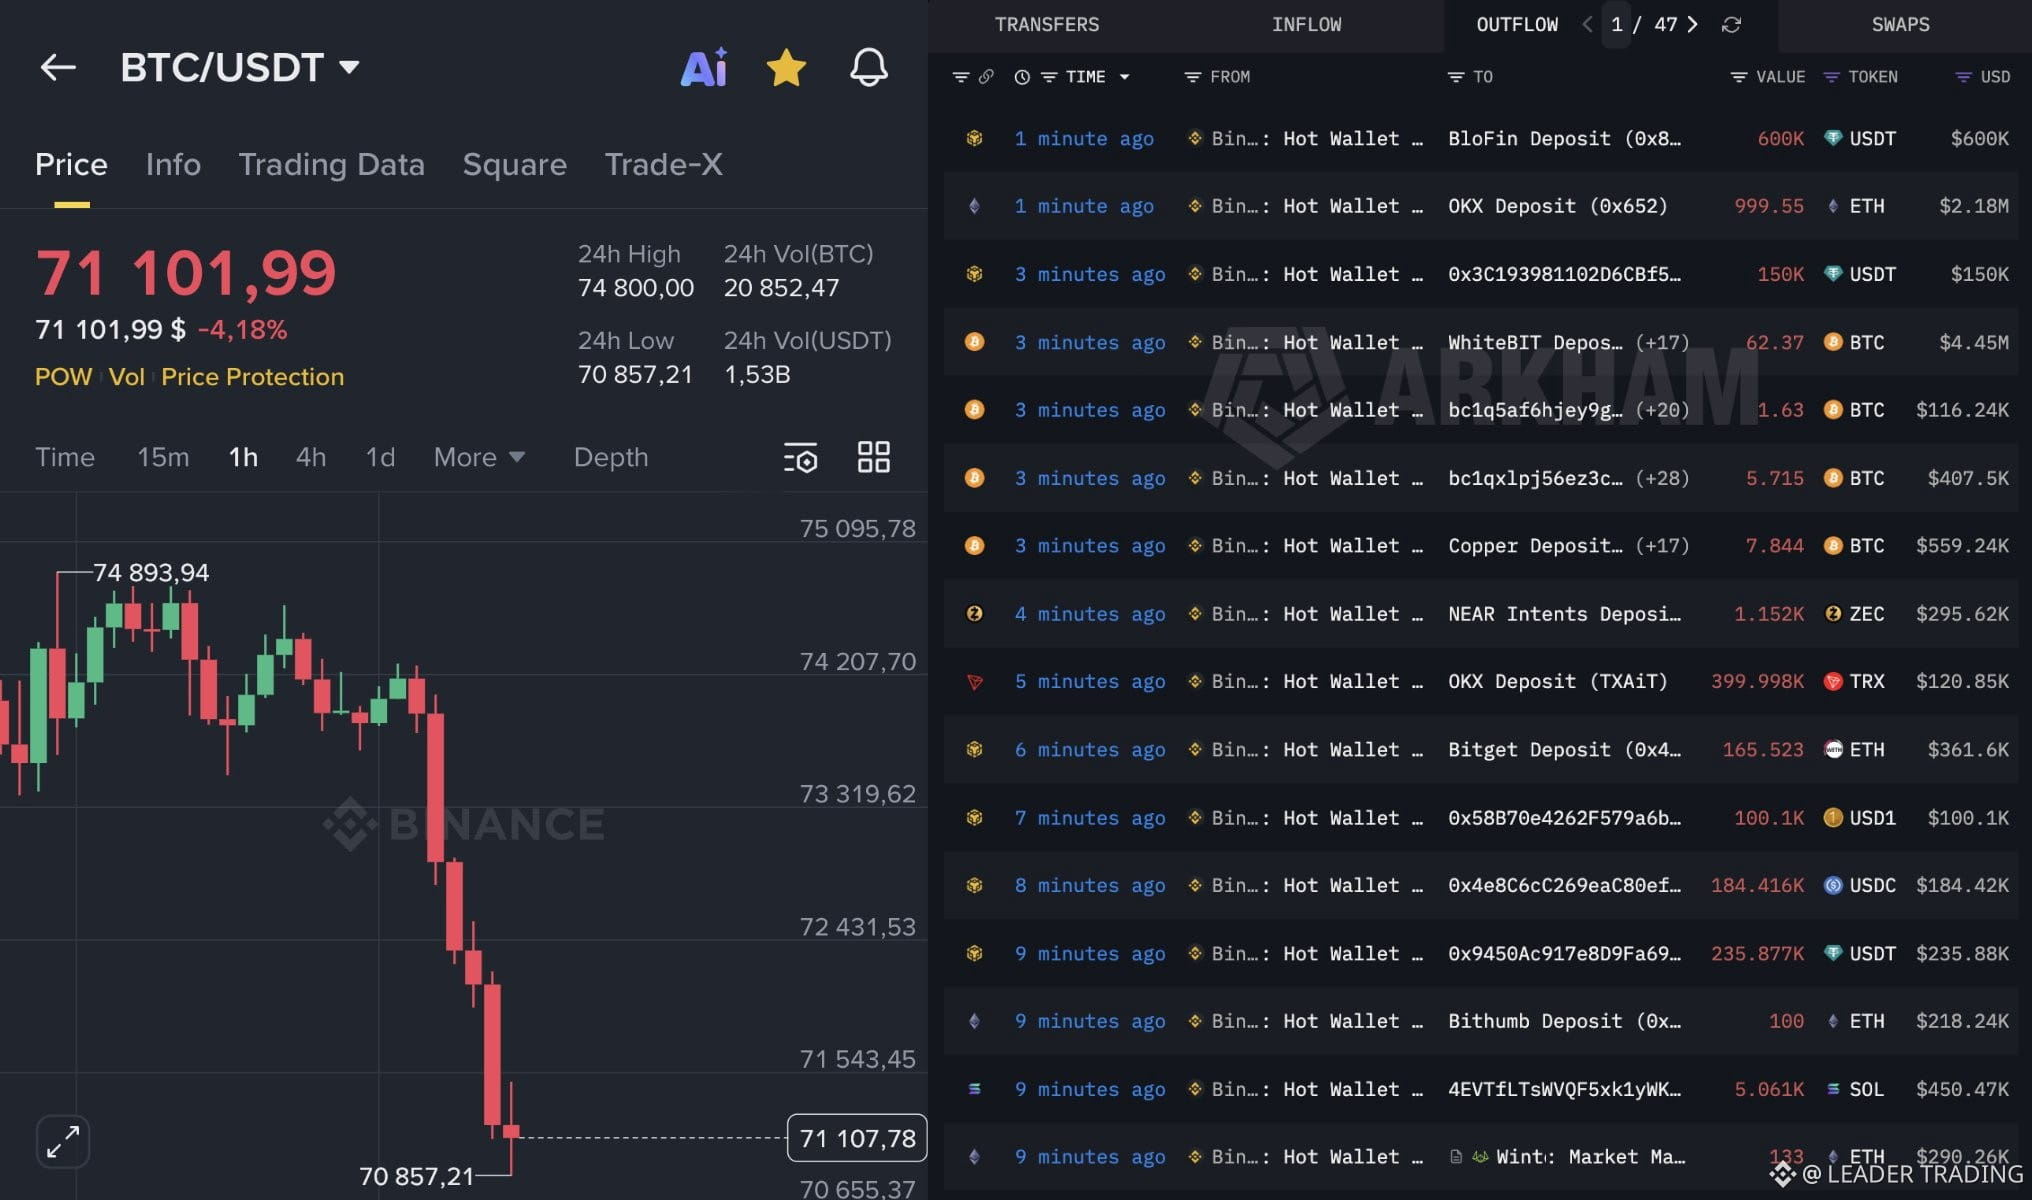Toggle TIME column sort arrow
Screen dimensions: 2032x1200
pyautogui.click(x=1124, y=77)
